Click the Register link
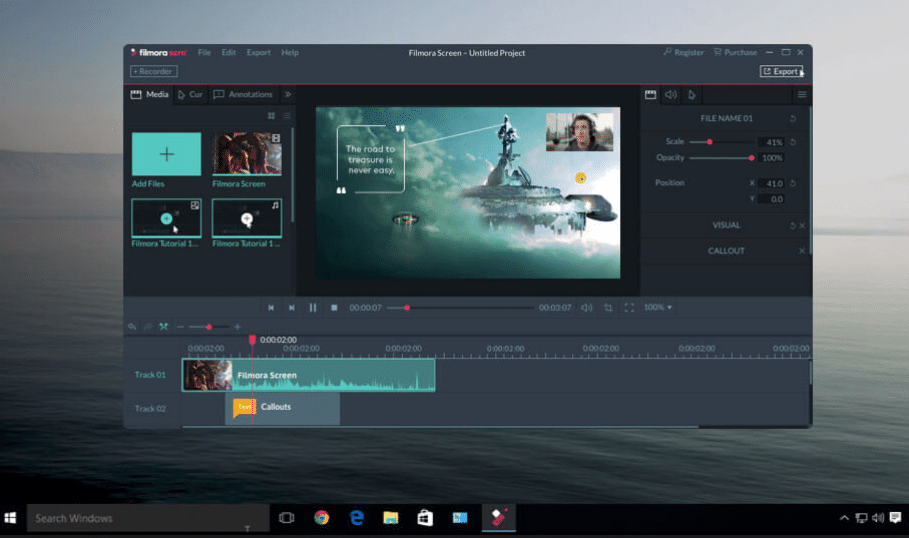 click(684, 52)
